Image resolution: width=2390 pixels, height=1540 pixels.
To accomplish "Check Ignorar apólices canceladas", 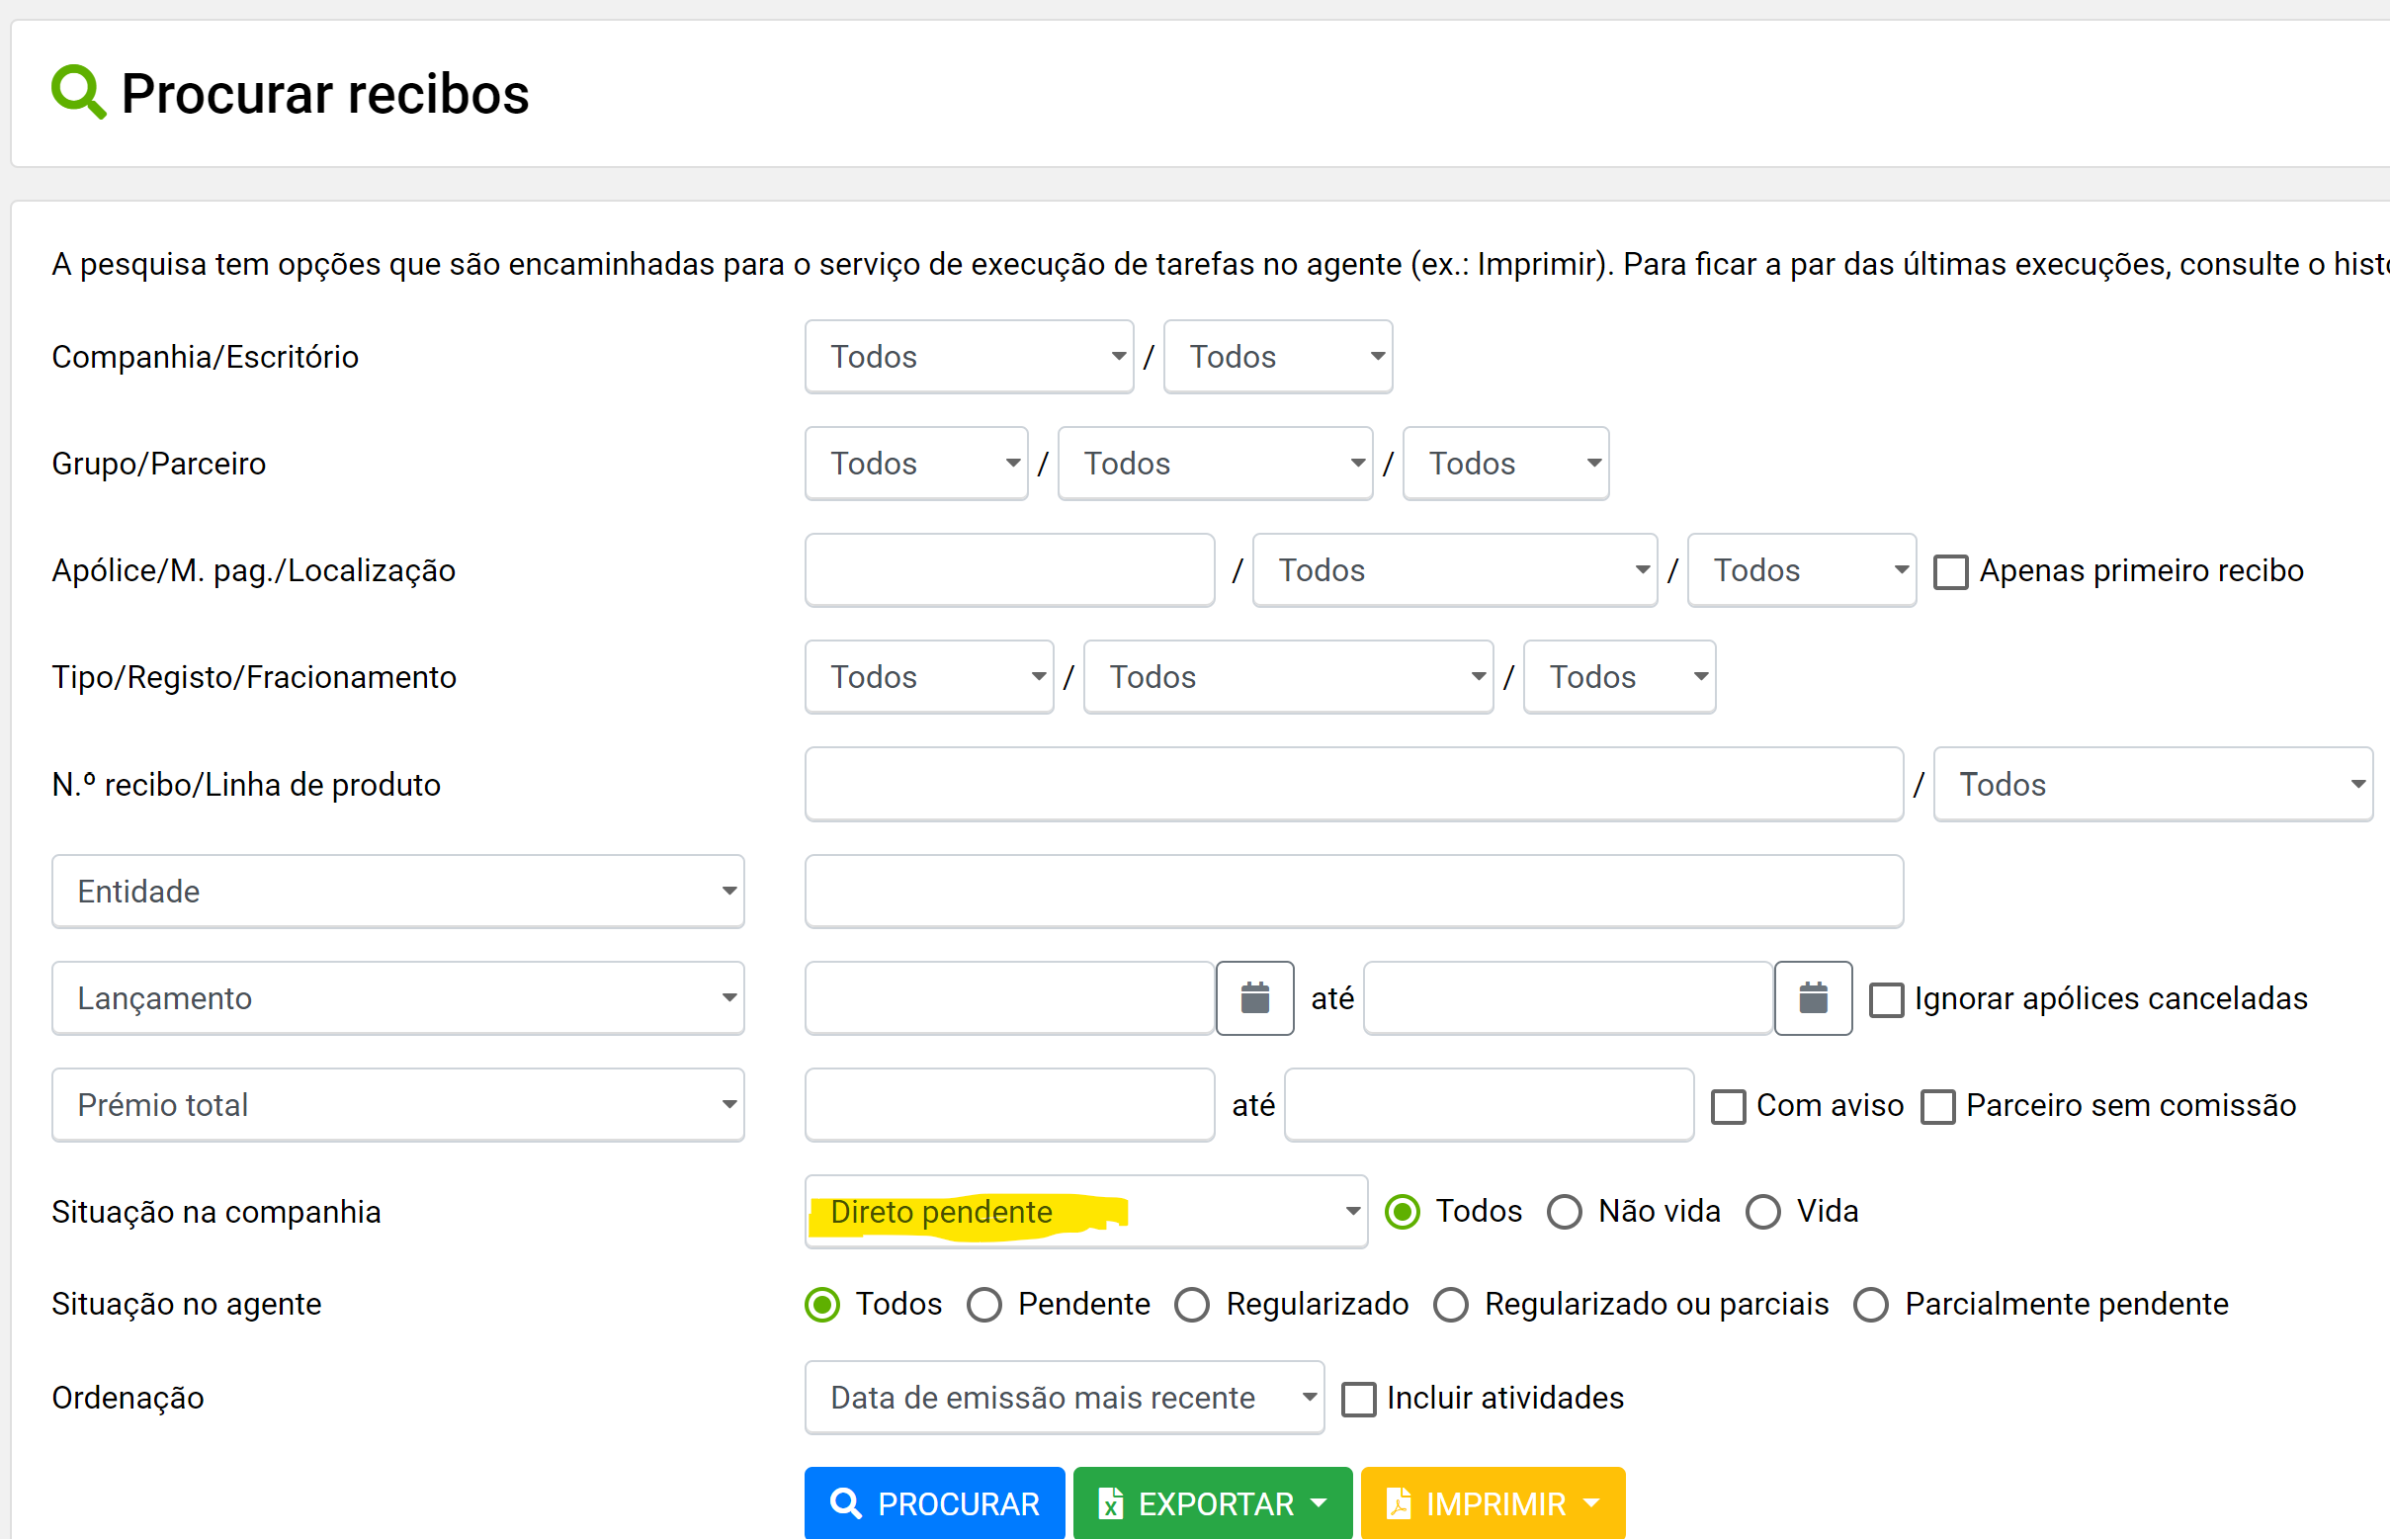I will 1886,1000.
